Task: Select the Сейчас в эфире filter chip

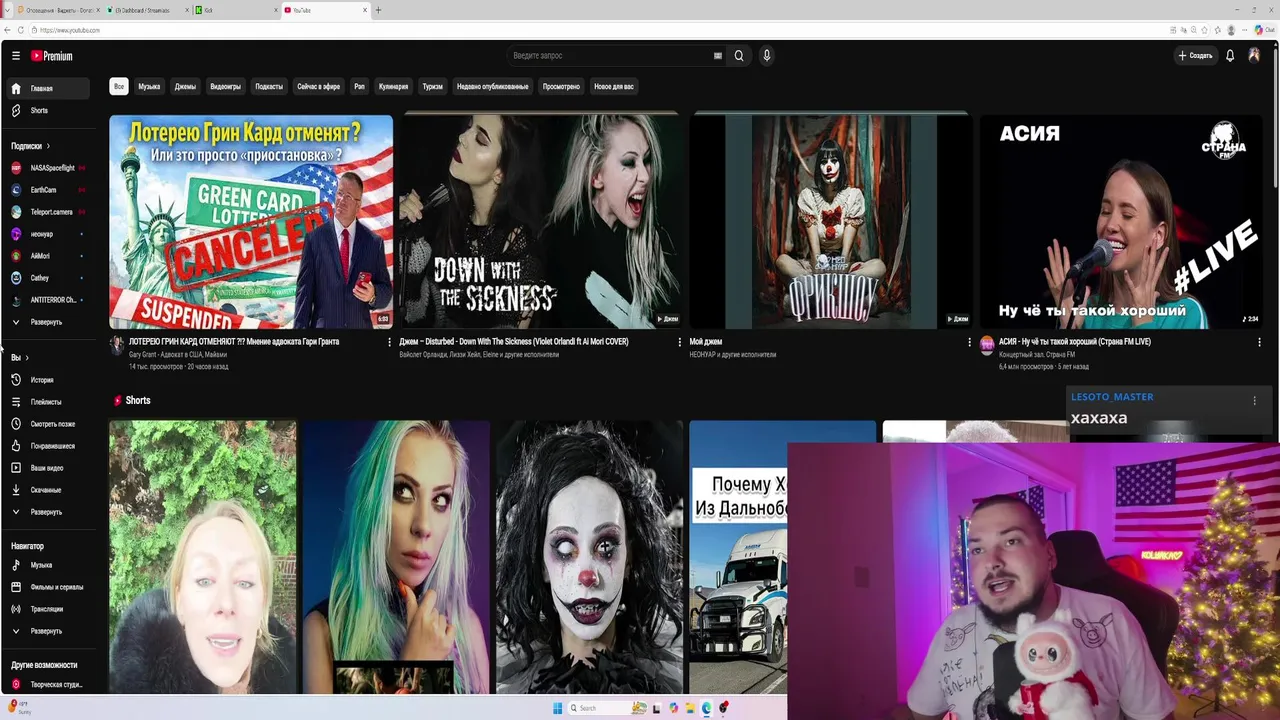Action: (x=318, y=87)
